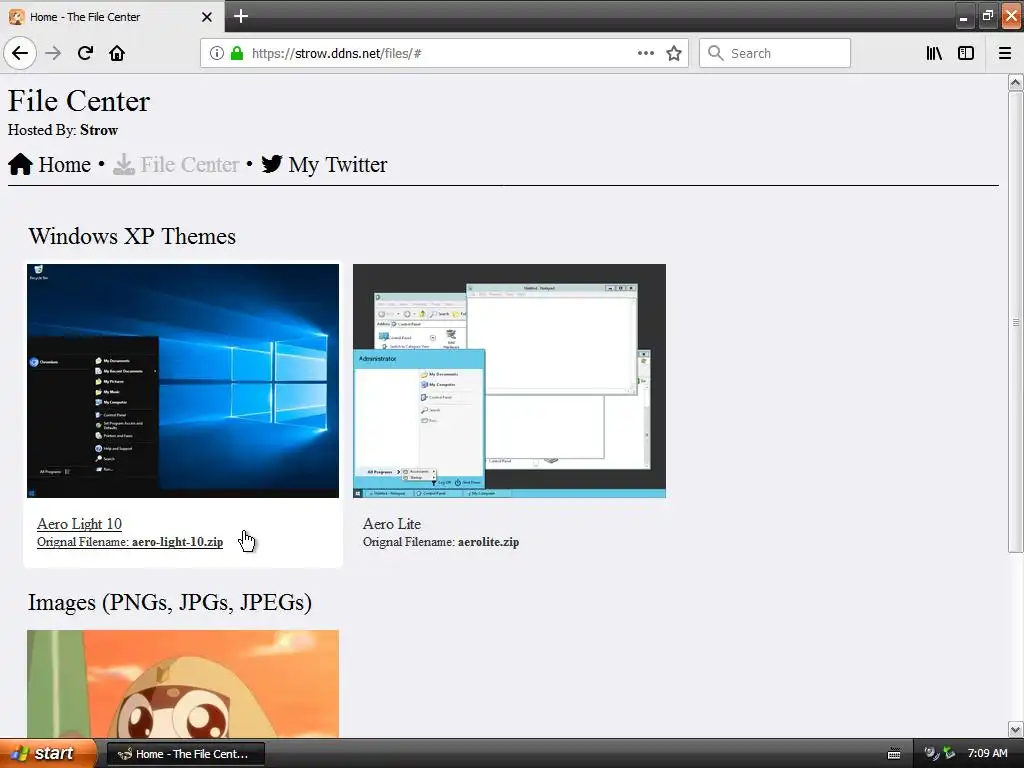Download aero-light-10.zip filename link
Image resolution: width=1024 pixels, height=768 pixels.
(x=130, y=542)
